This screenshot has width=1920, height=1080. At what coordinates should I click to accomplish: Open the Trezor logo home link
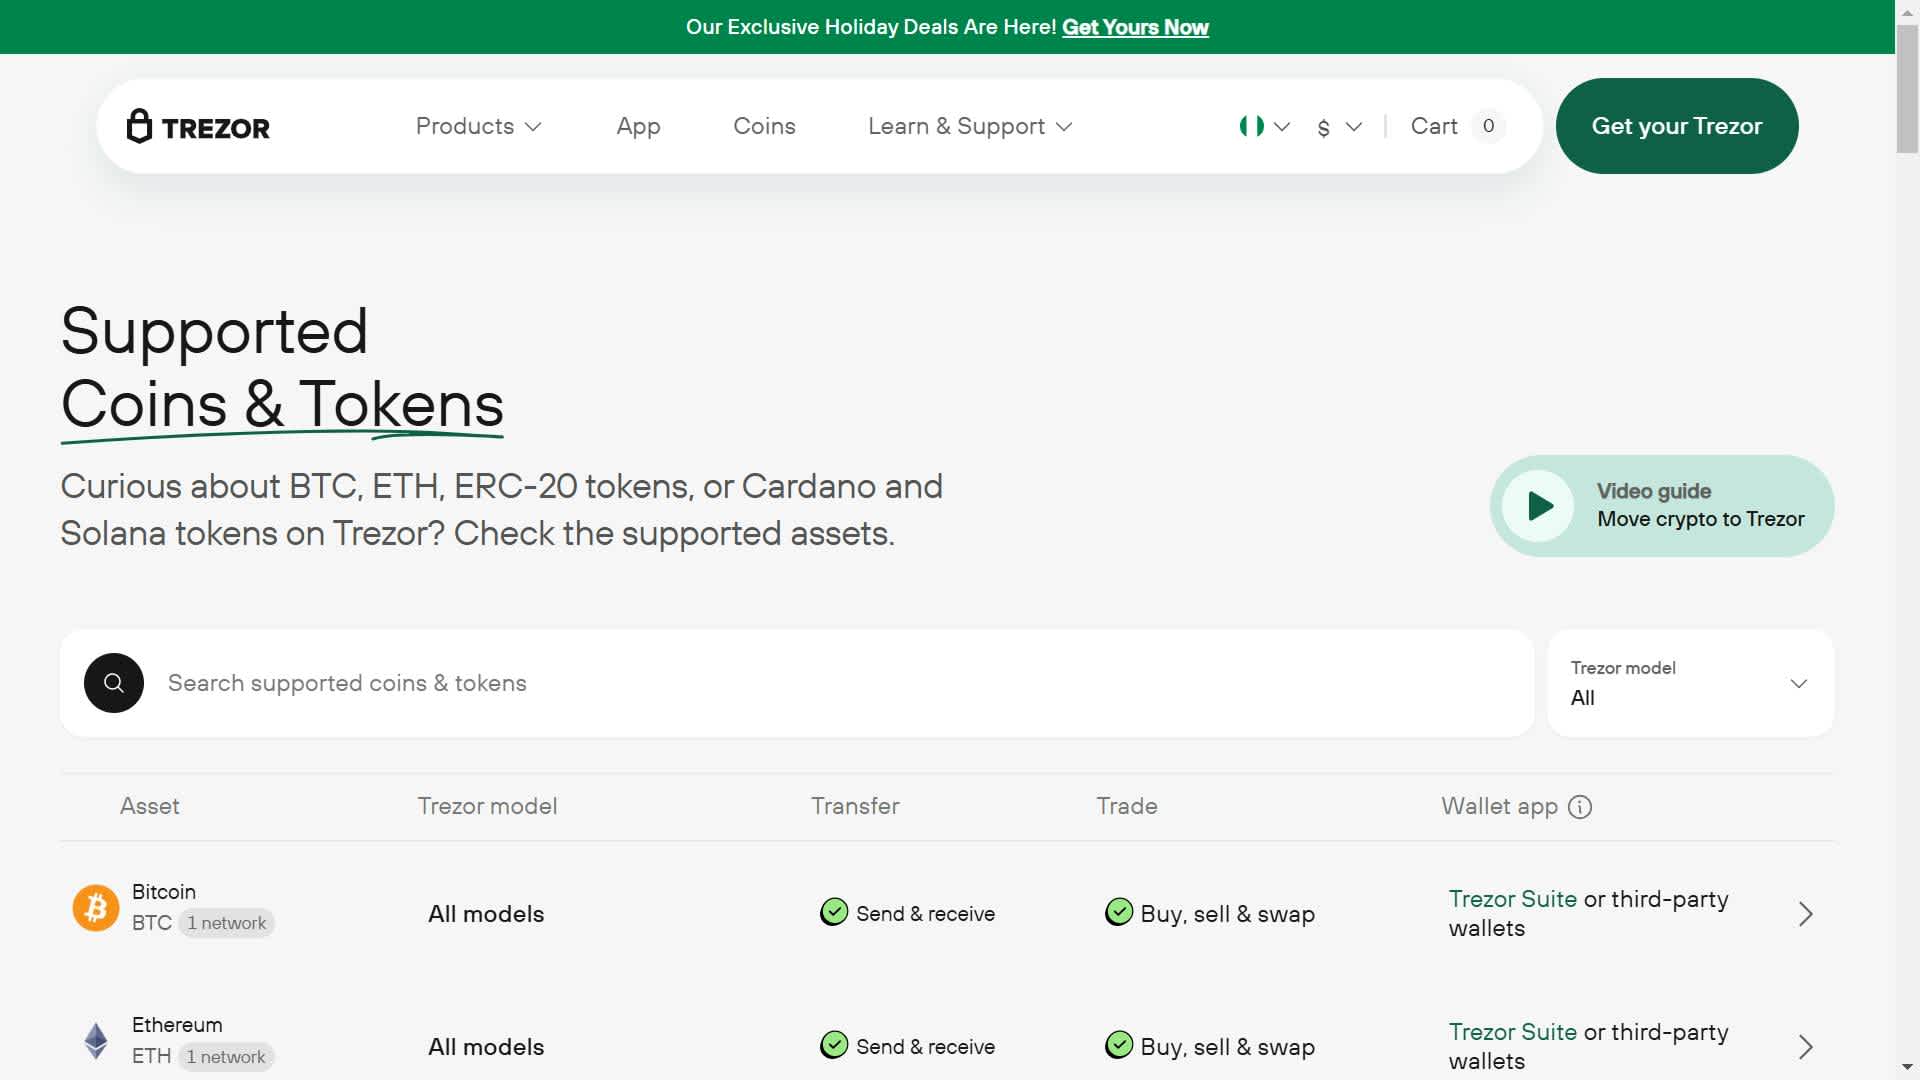coord(198,127)
